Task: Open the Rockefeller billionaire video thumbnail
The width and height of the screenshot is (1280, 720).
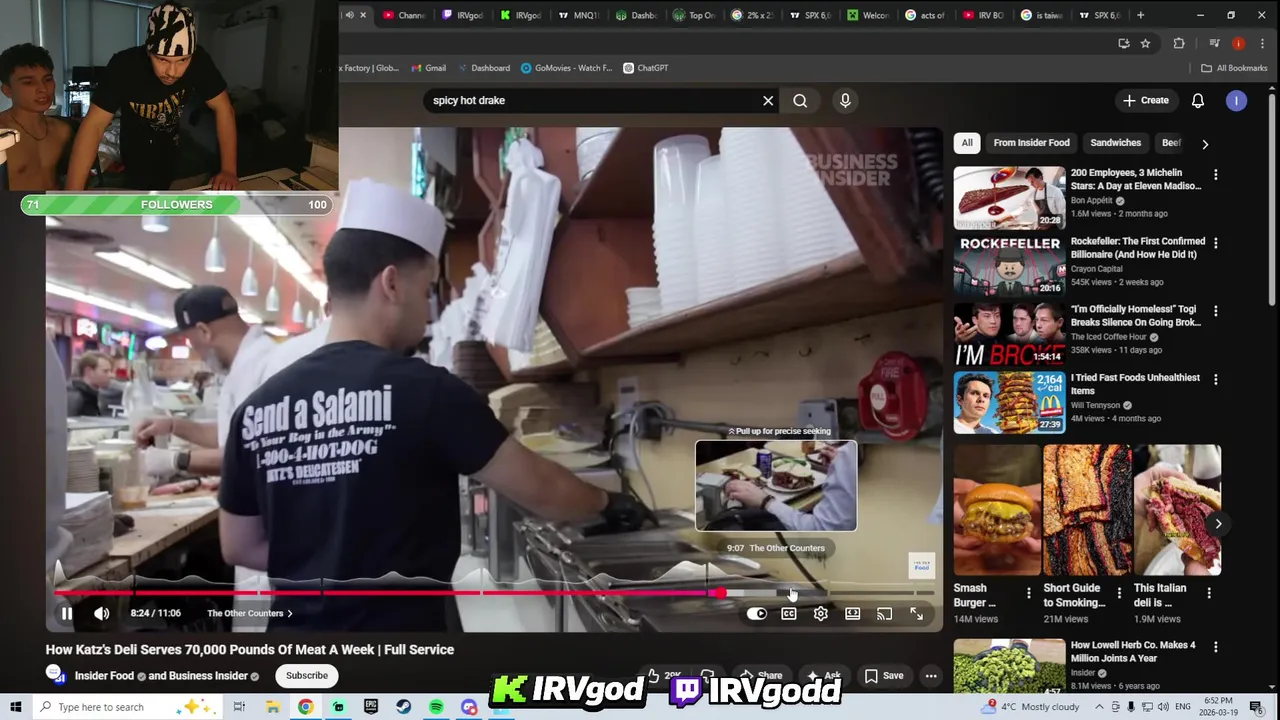Action: tap(1009, 265)
